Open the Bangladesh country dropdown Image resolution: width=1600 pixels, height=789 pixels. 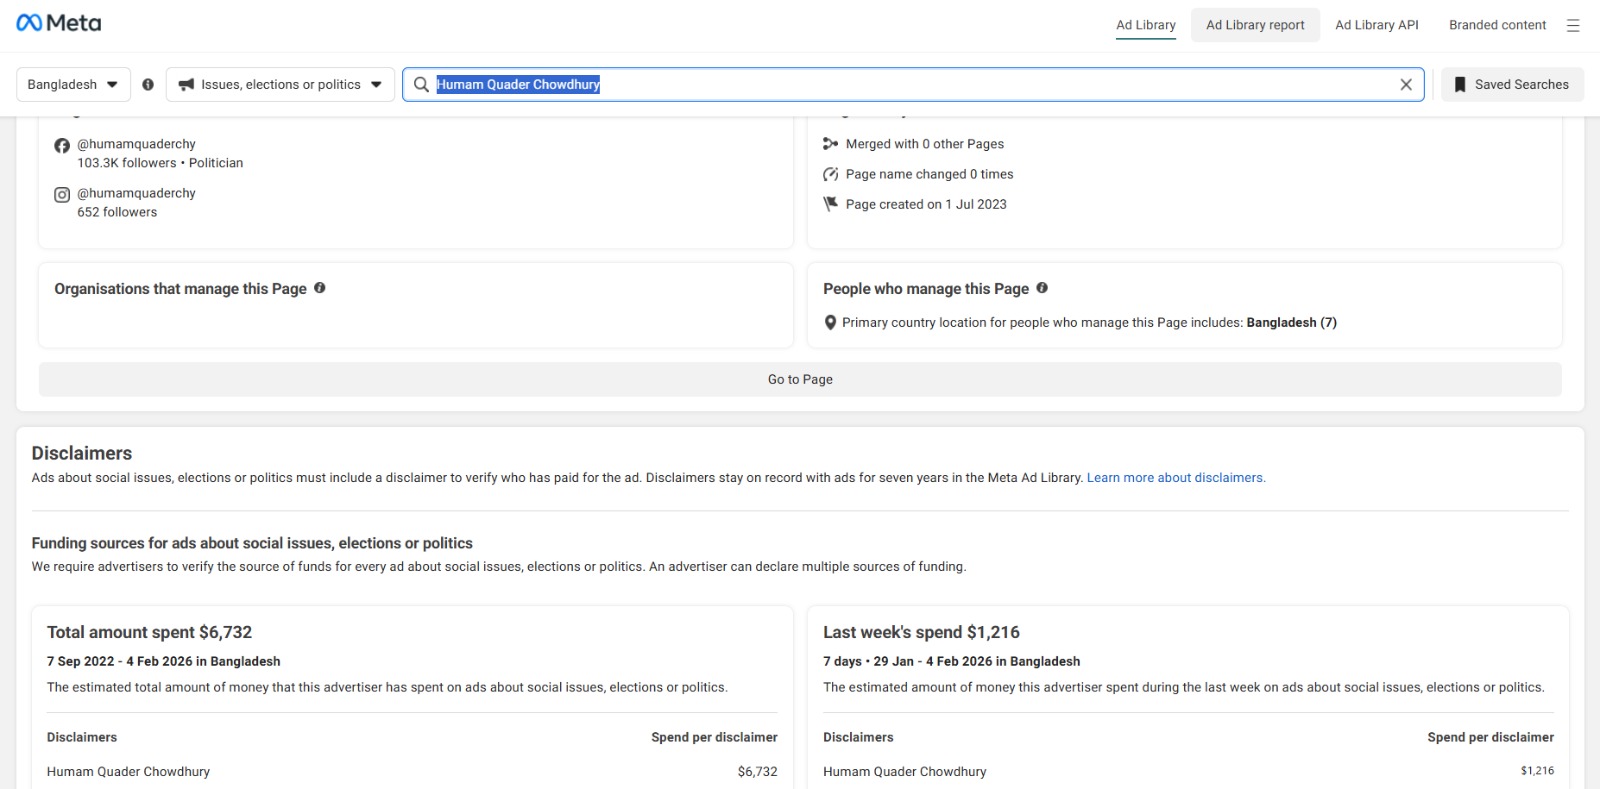coord(73,85)
